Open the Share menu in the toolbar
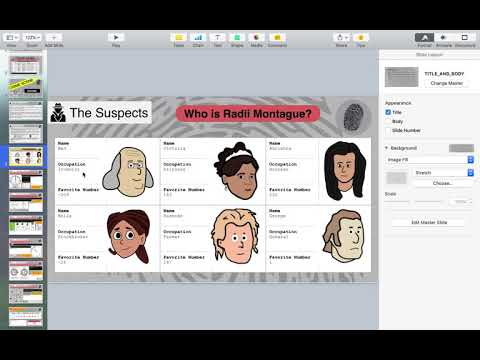This screenshot has height=360, width=480. pyautogui.click(x=341, y=38)
